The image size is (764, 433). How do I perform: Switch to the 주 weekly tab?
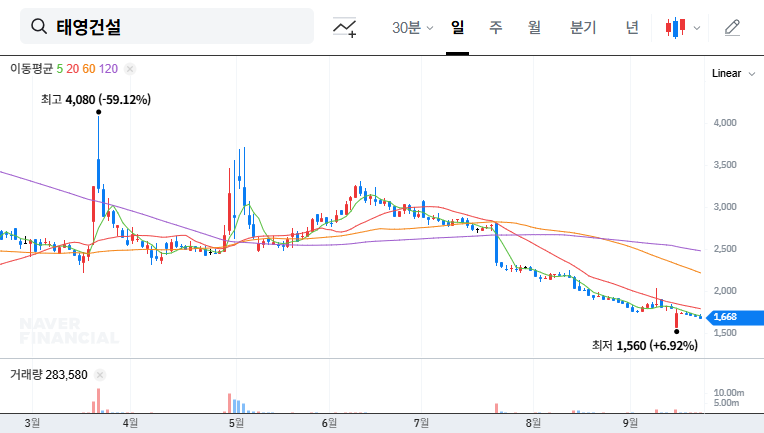[496, 27]
